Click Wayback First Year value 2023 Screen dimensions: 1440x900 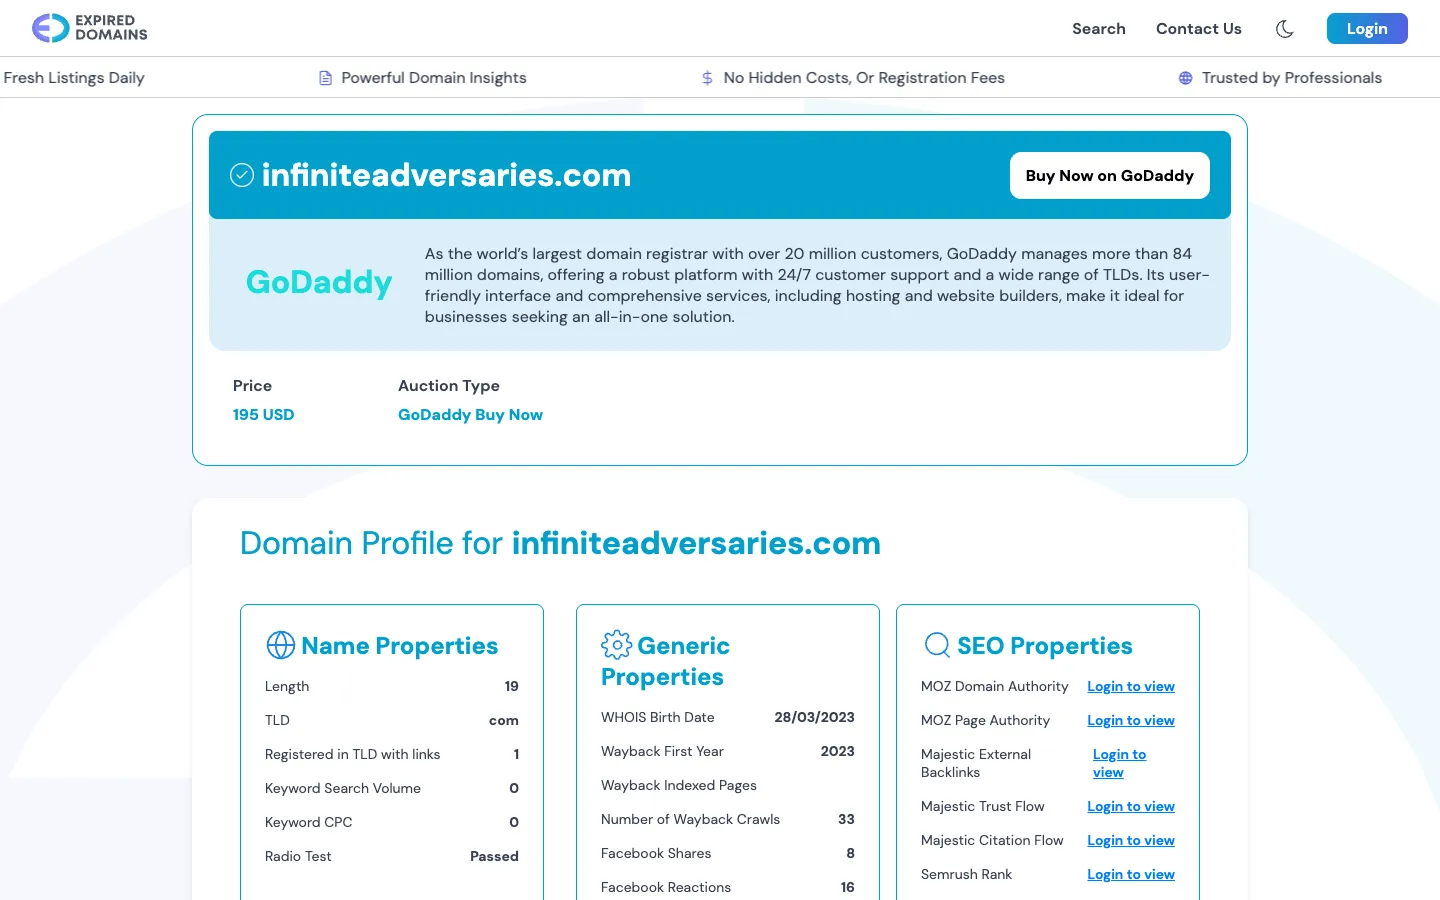837,752
